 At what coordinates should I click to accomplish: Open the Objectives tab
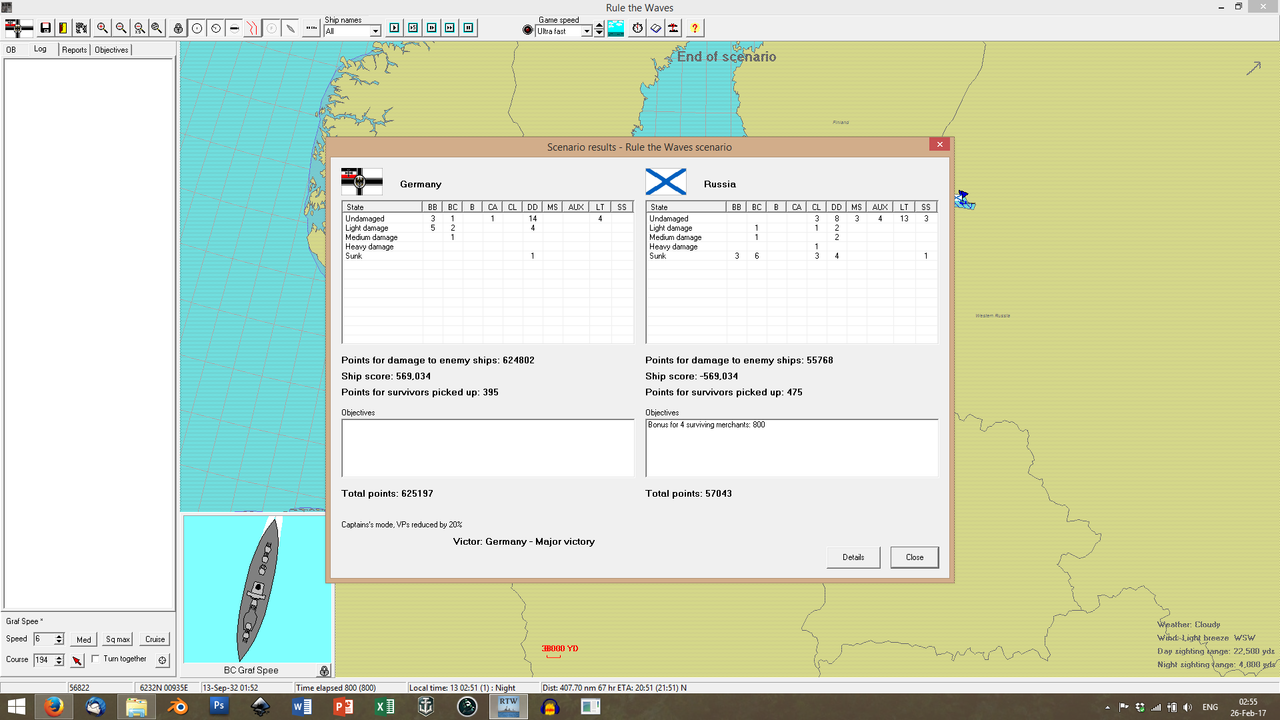(111, 49)
